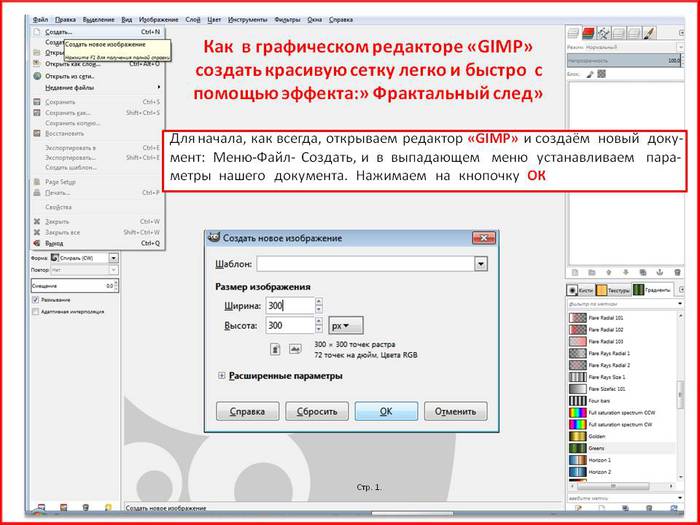
Task: Raise the layer with the up arrow icon
Action: [608, 272]
